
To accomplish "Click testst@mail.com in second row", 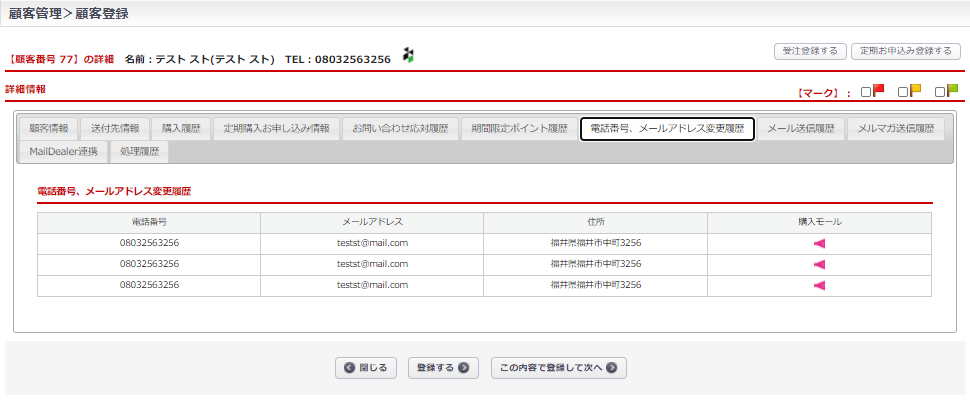I will tap(372, 264).
